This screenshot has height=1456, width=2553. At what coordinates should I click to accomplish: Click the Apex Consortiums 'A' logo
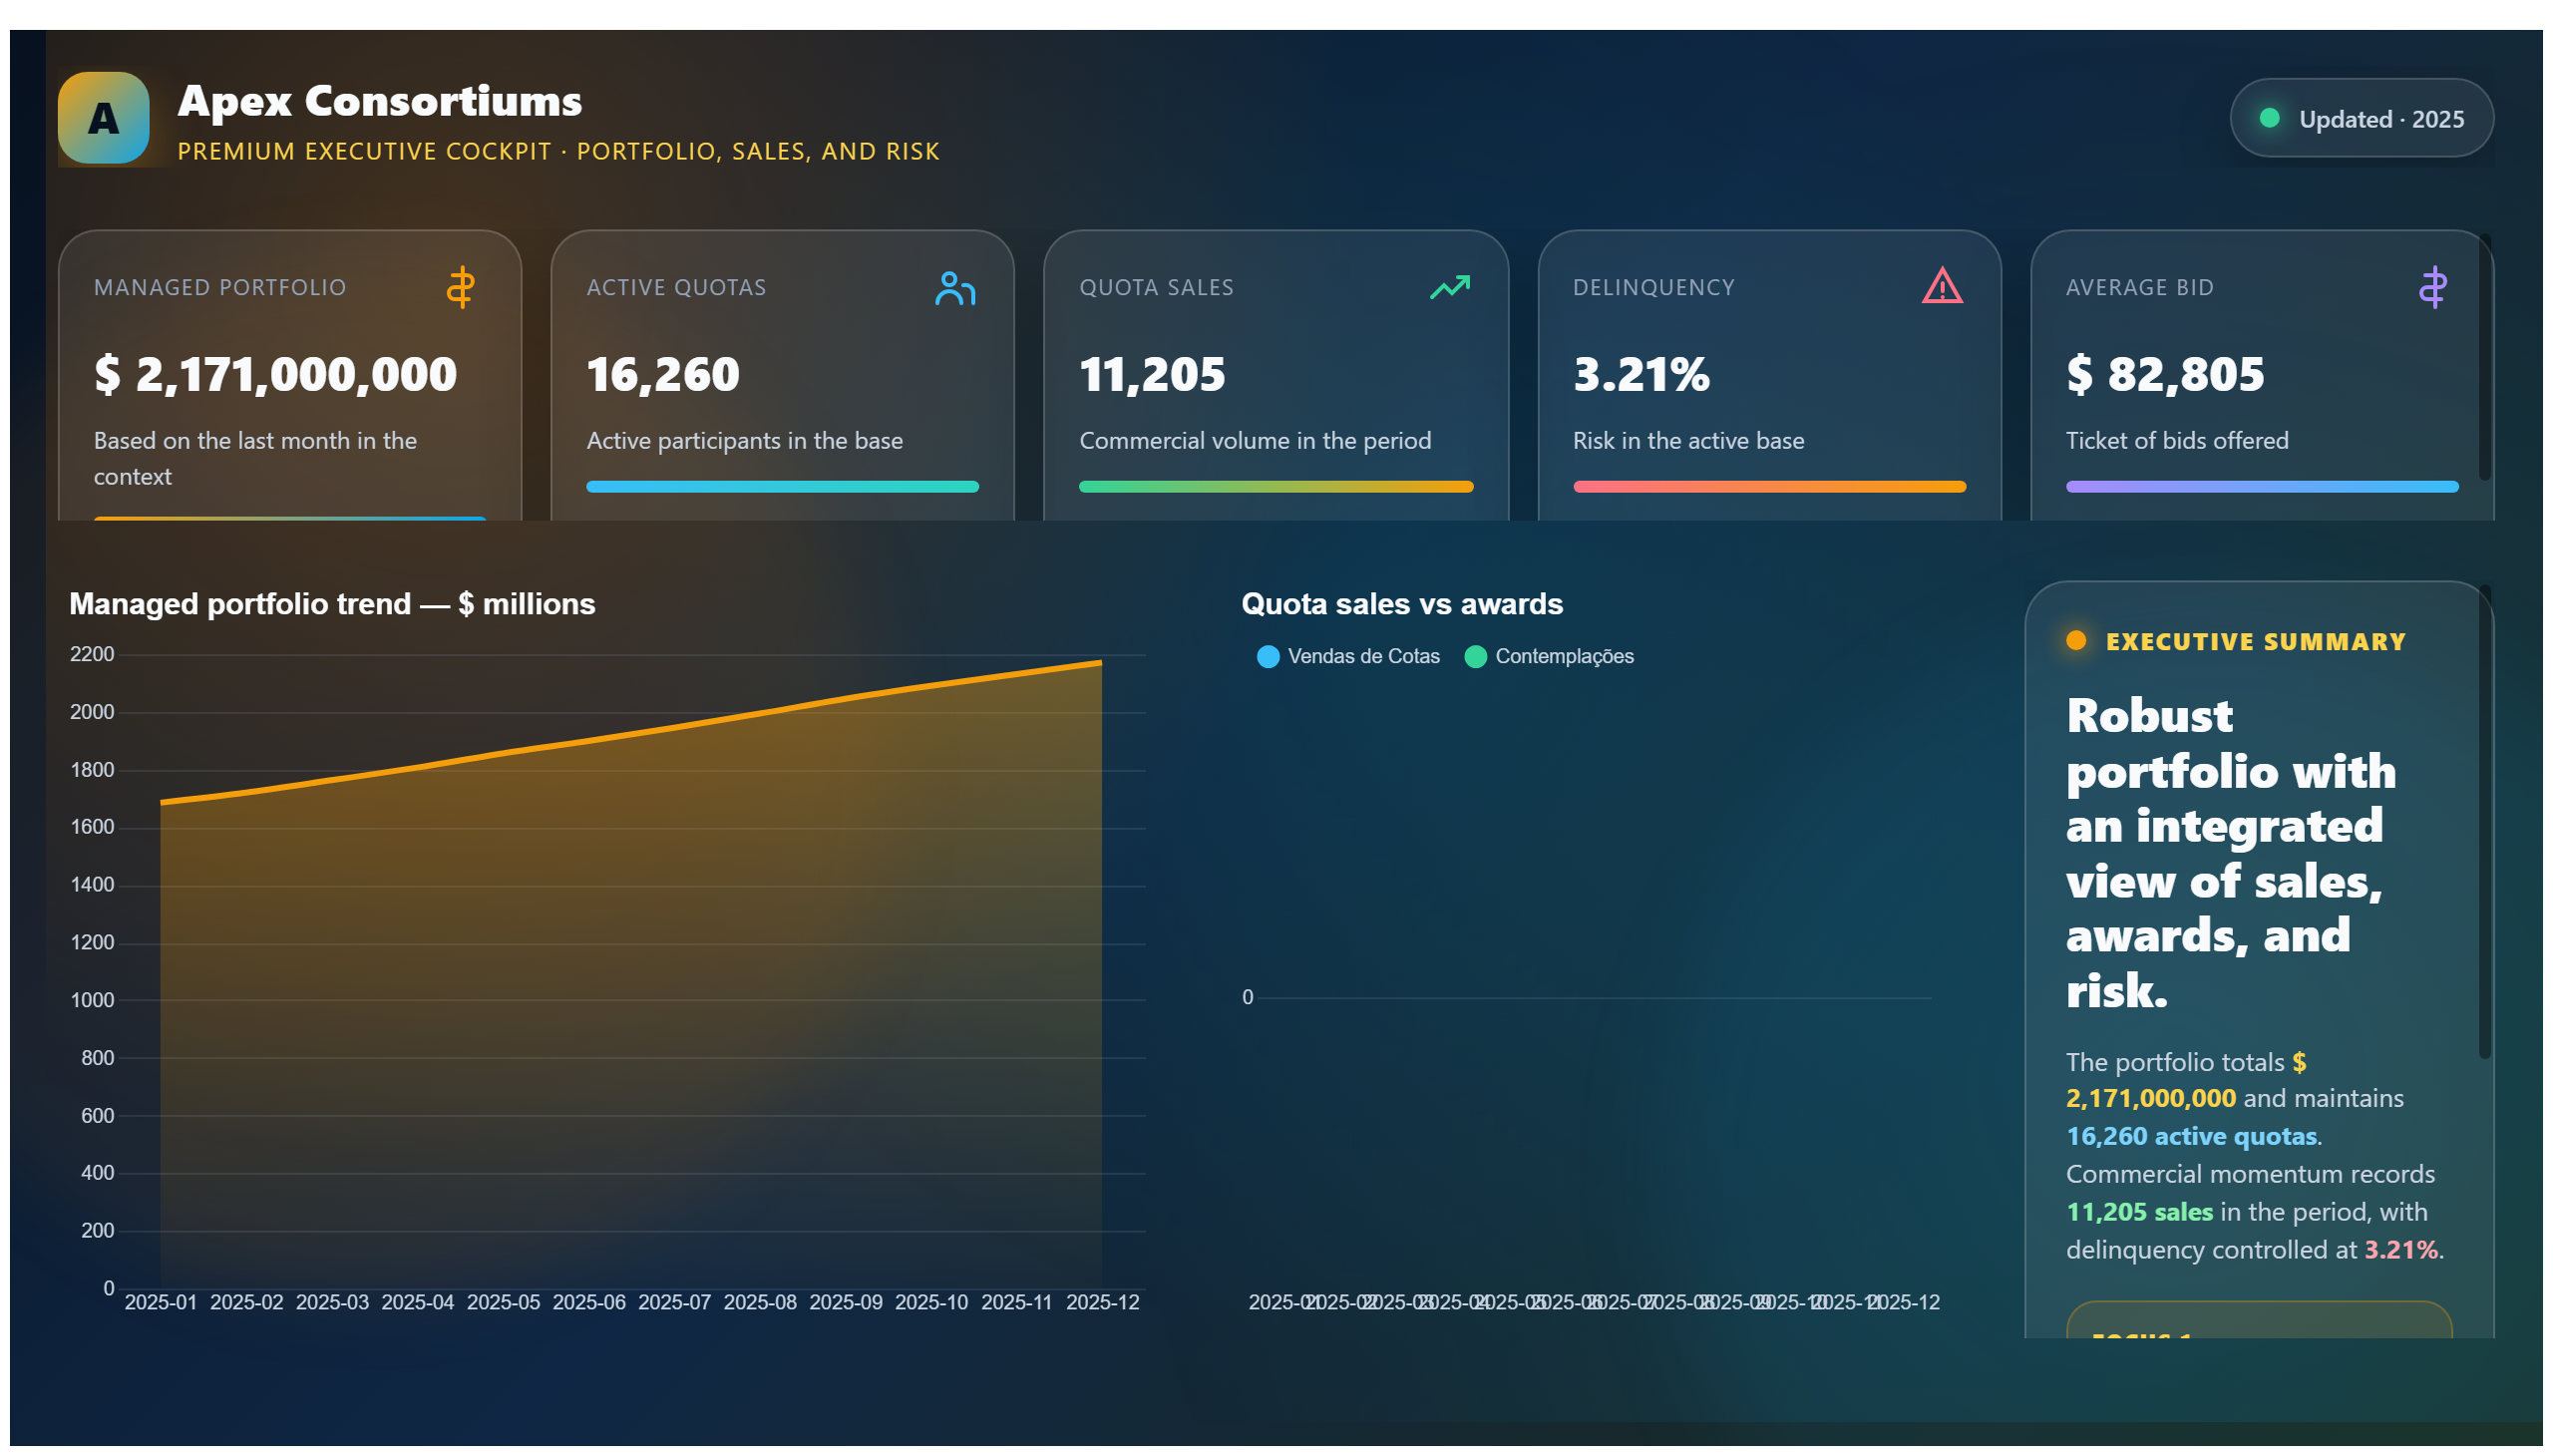[x=103, y=118]
